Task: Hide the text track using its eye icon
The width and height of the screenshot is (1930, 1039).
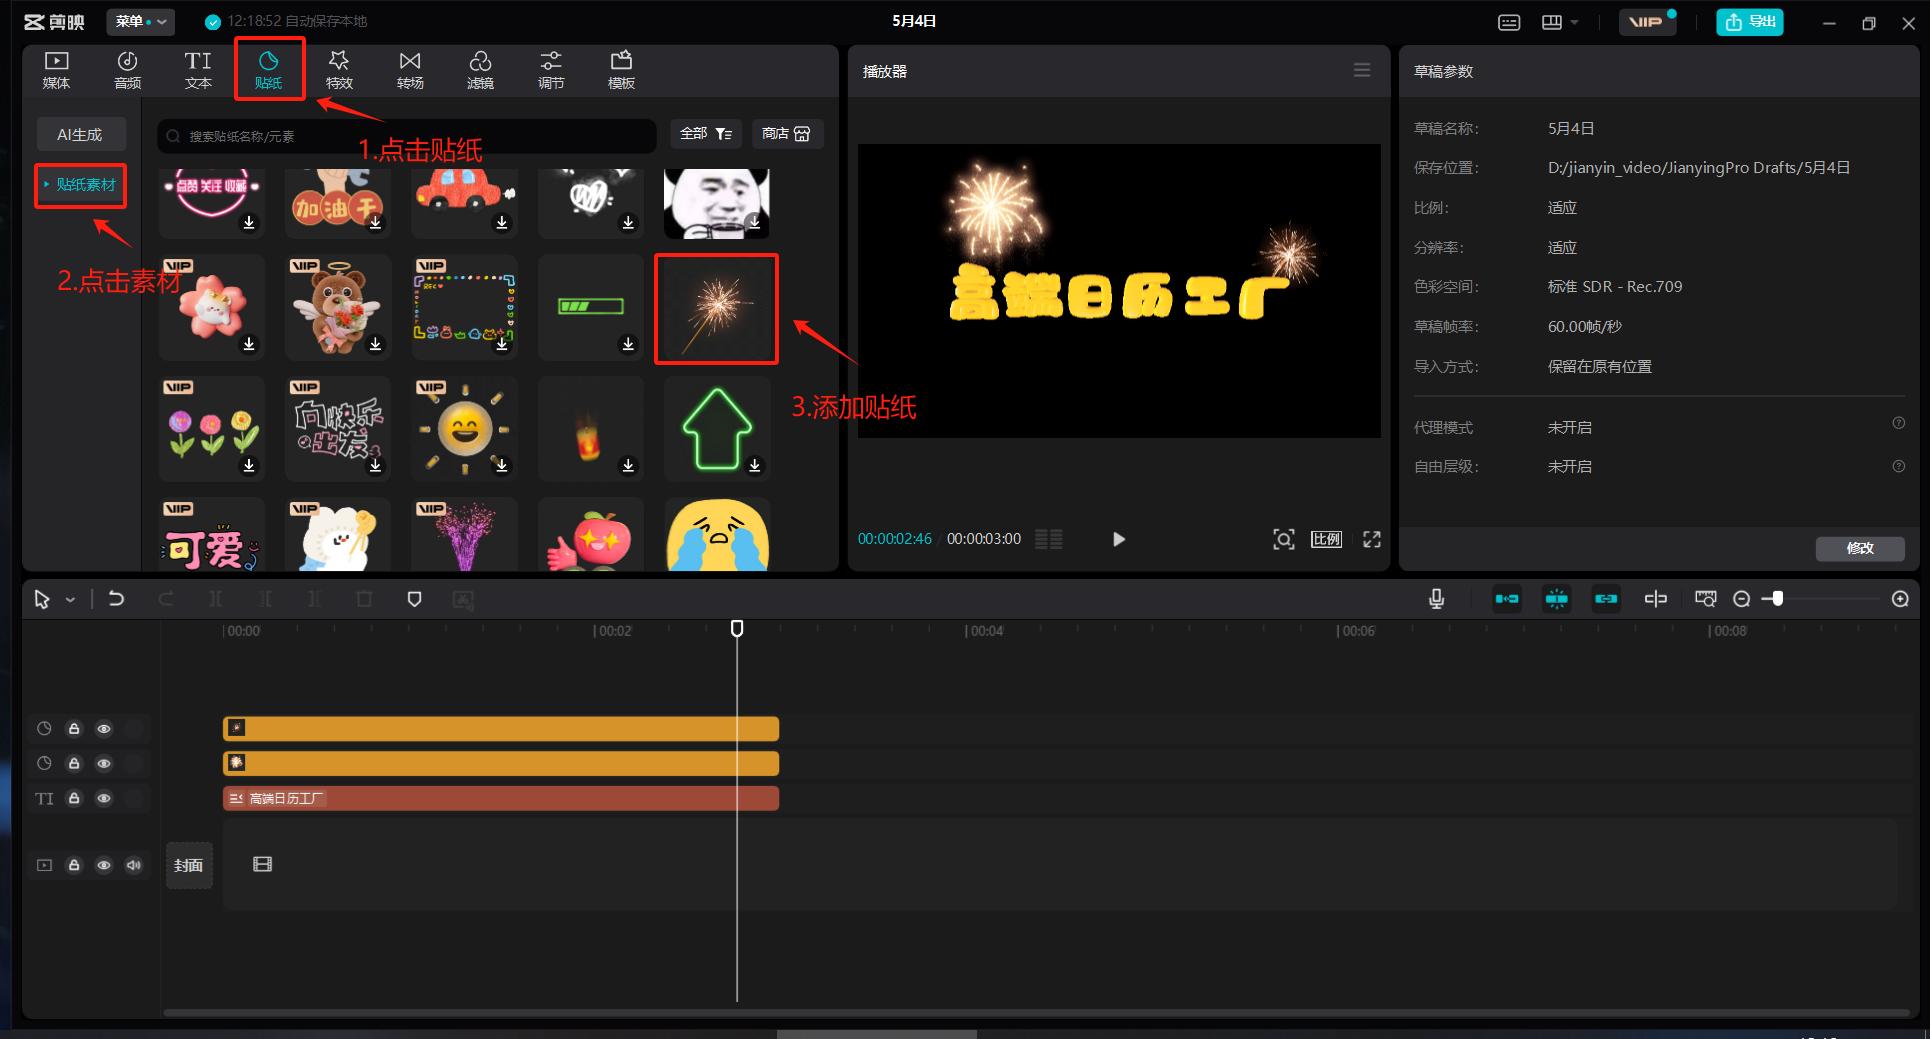Action: coord(104,798)
